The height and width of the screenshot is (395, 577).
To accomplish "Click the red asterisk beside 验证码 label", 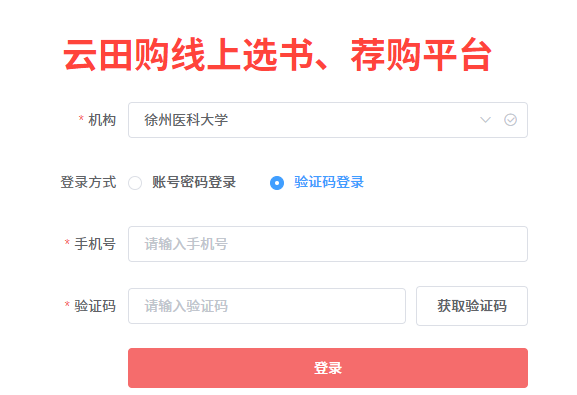I will tap(67, 304).
